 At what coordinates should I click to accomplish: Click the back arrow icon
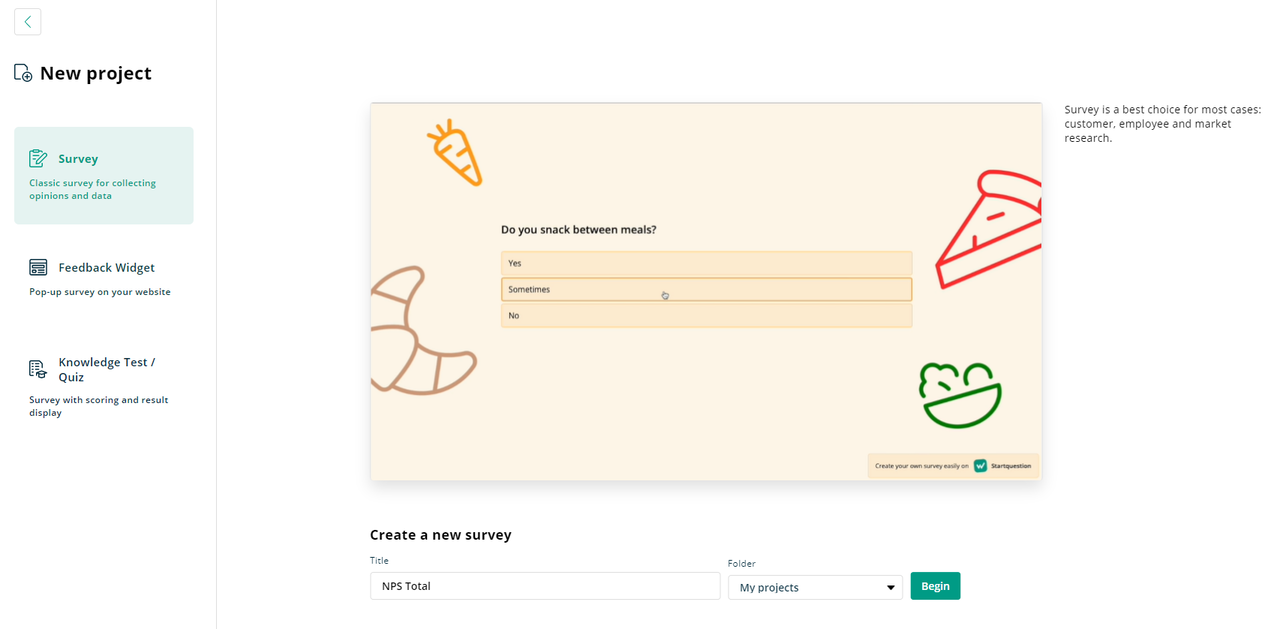(28, 21)
